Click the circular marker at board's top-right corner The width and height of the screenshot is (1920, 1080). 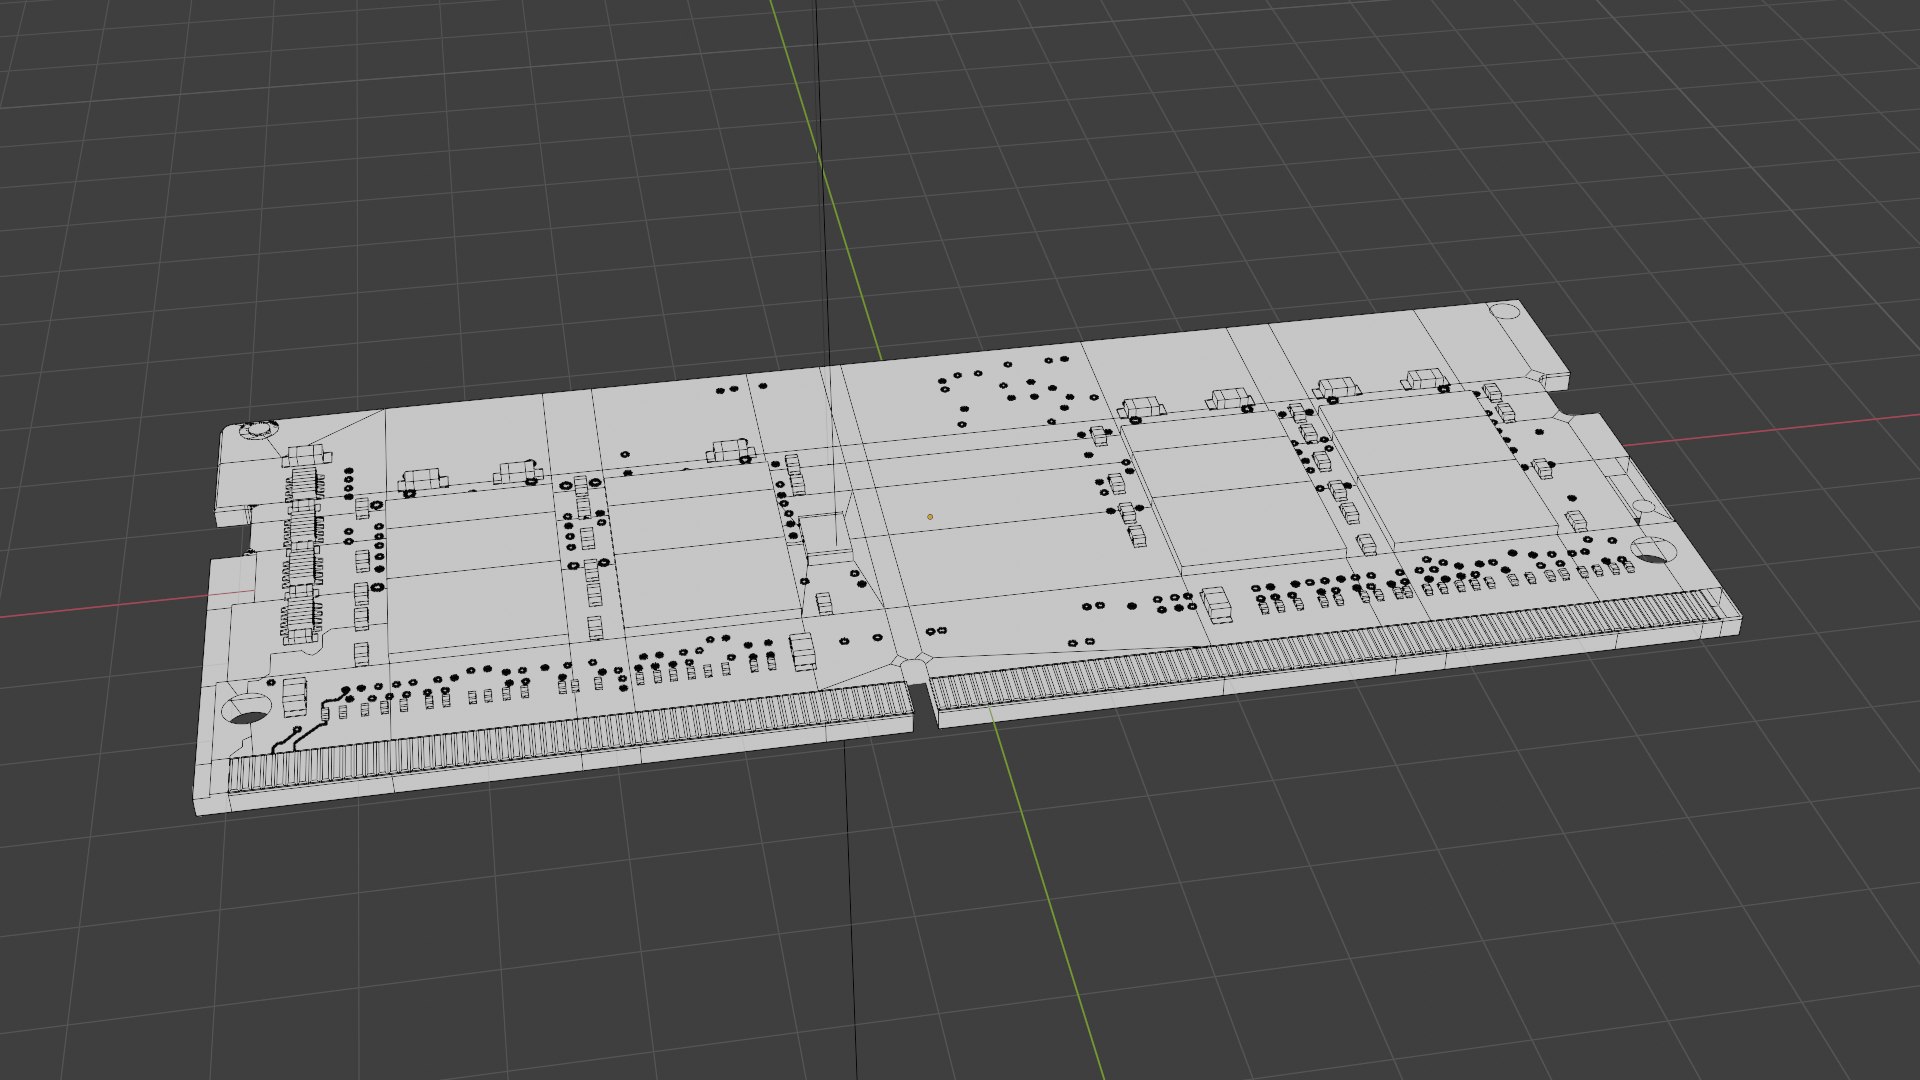[1503, 311]
